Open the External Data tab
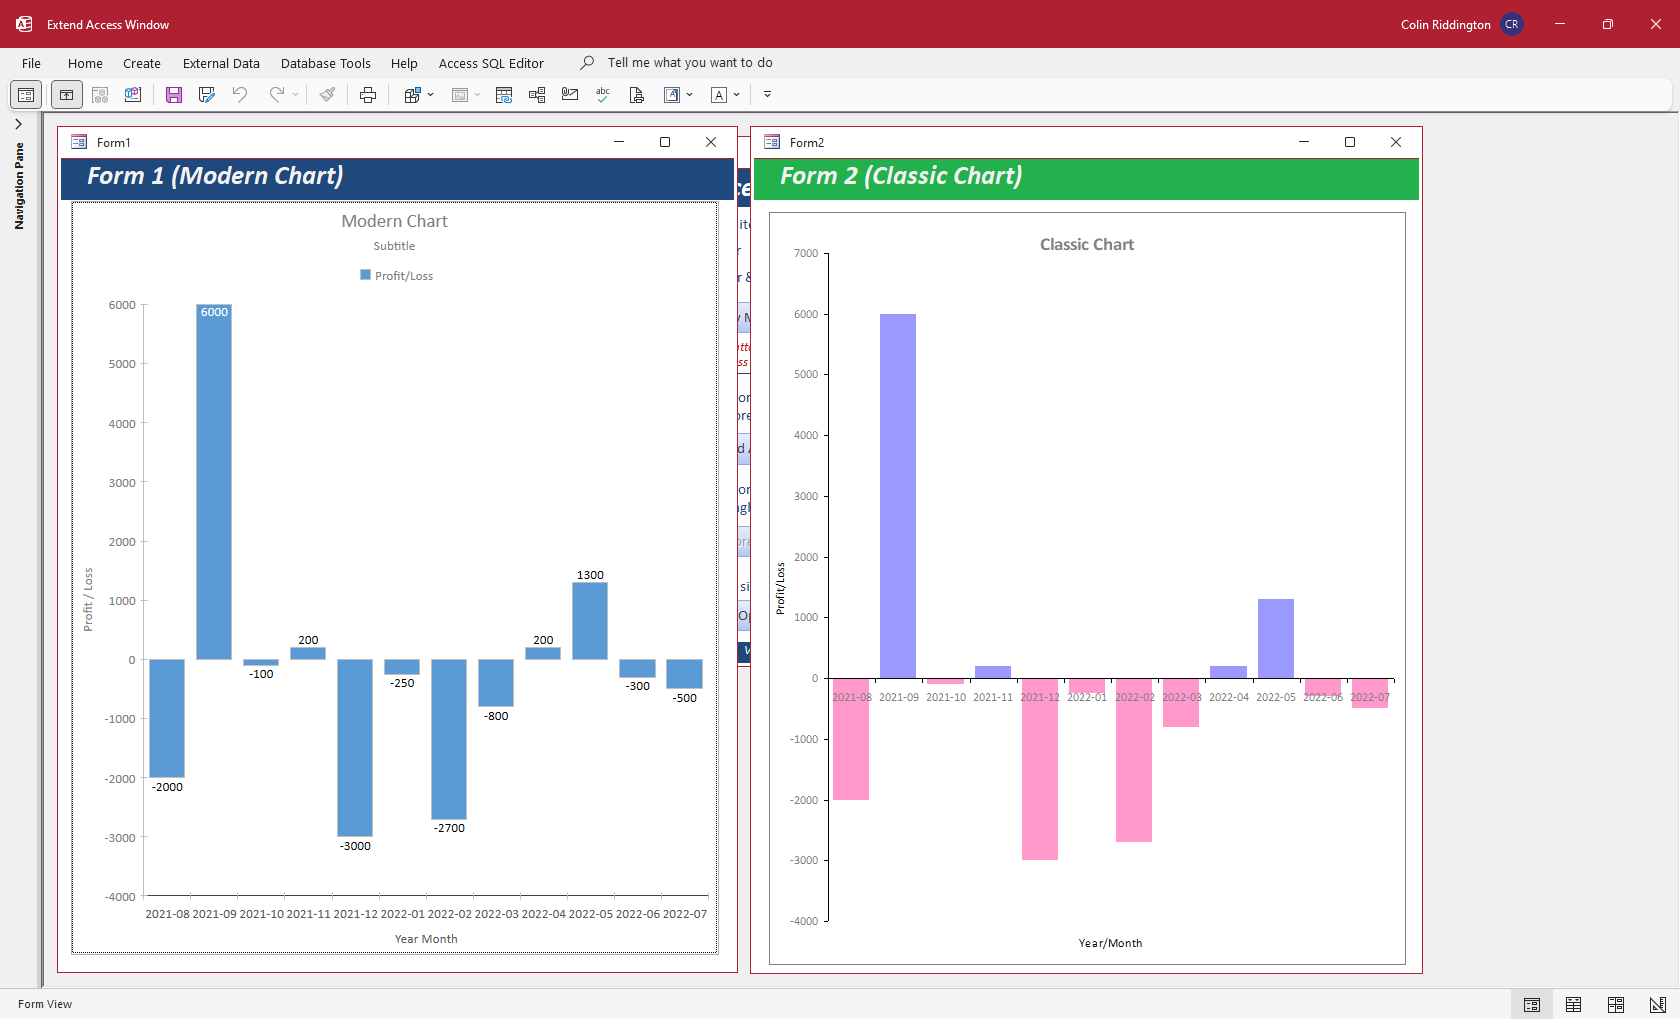 [x=221, y=63]
